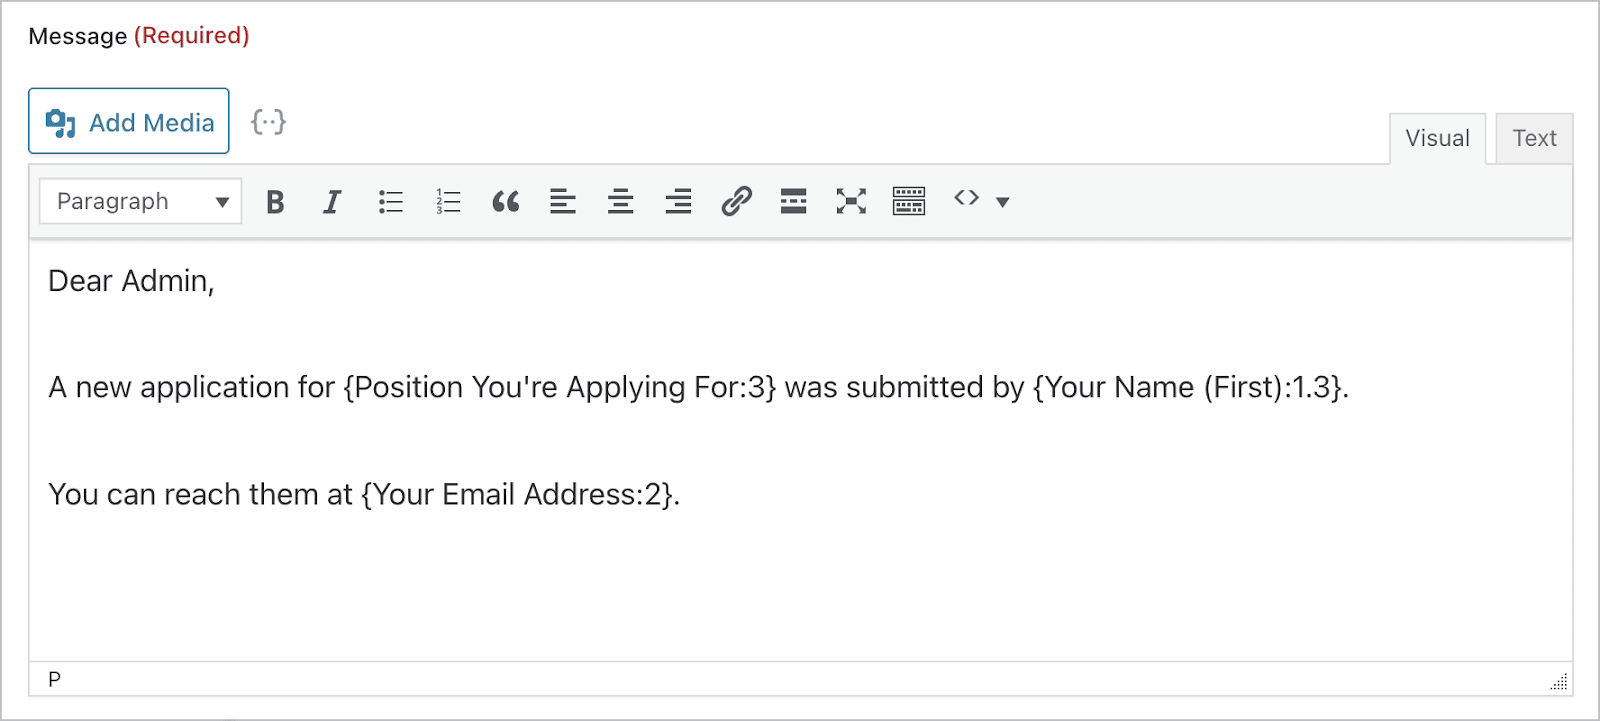The image size is (1600, 721).
Task: Stay on the Visual editor tab
Action: click(1437, 137)
